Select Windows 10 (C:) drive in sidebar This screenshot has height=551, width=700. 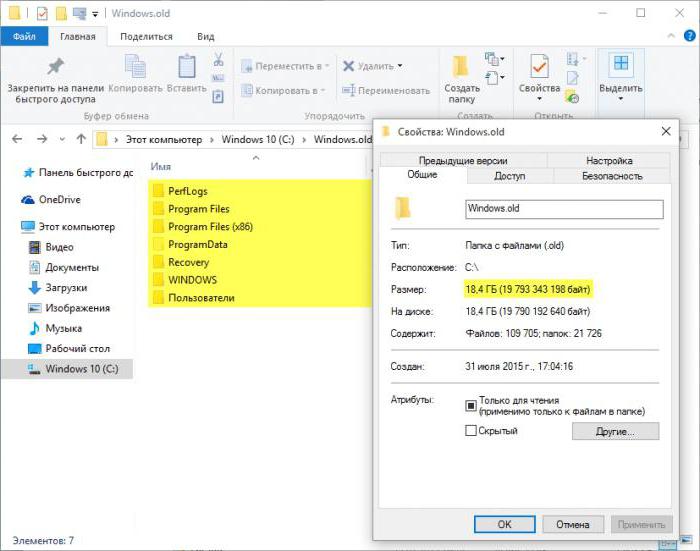point(67,369)
